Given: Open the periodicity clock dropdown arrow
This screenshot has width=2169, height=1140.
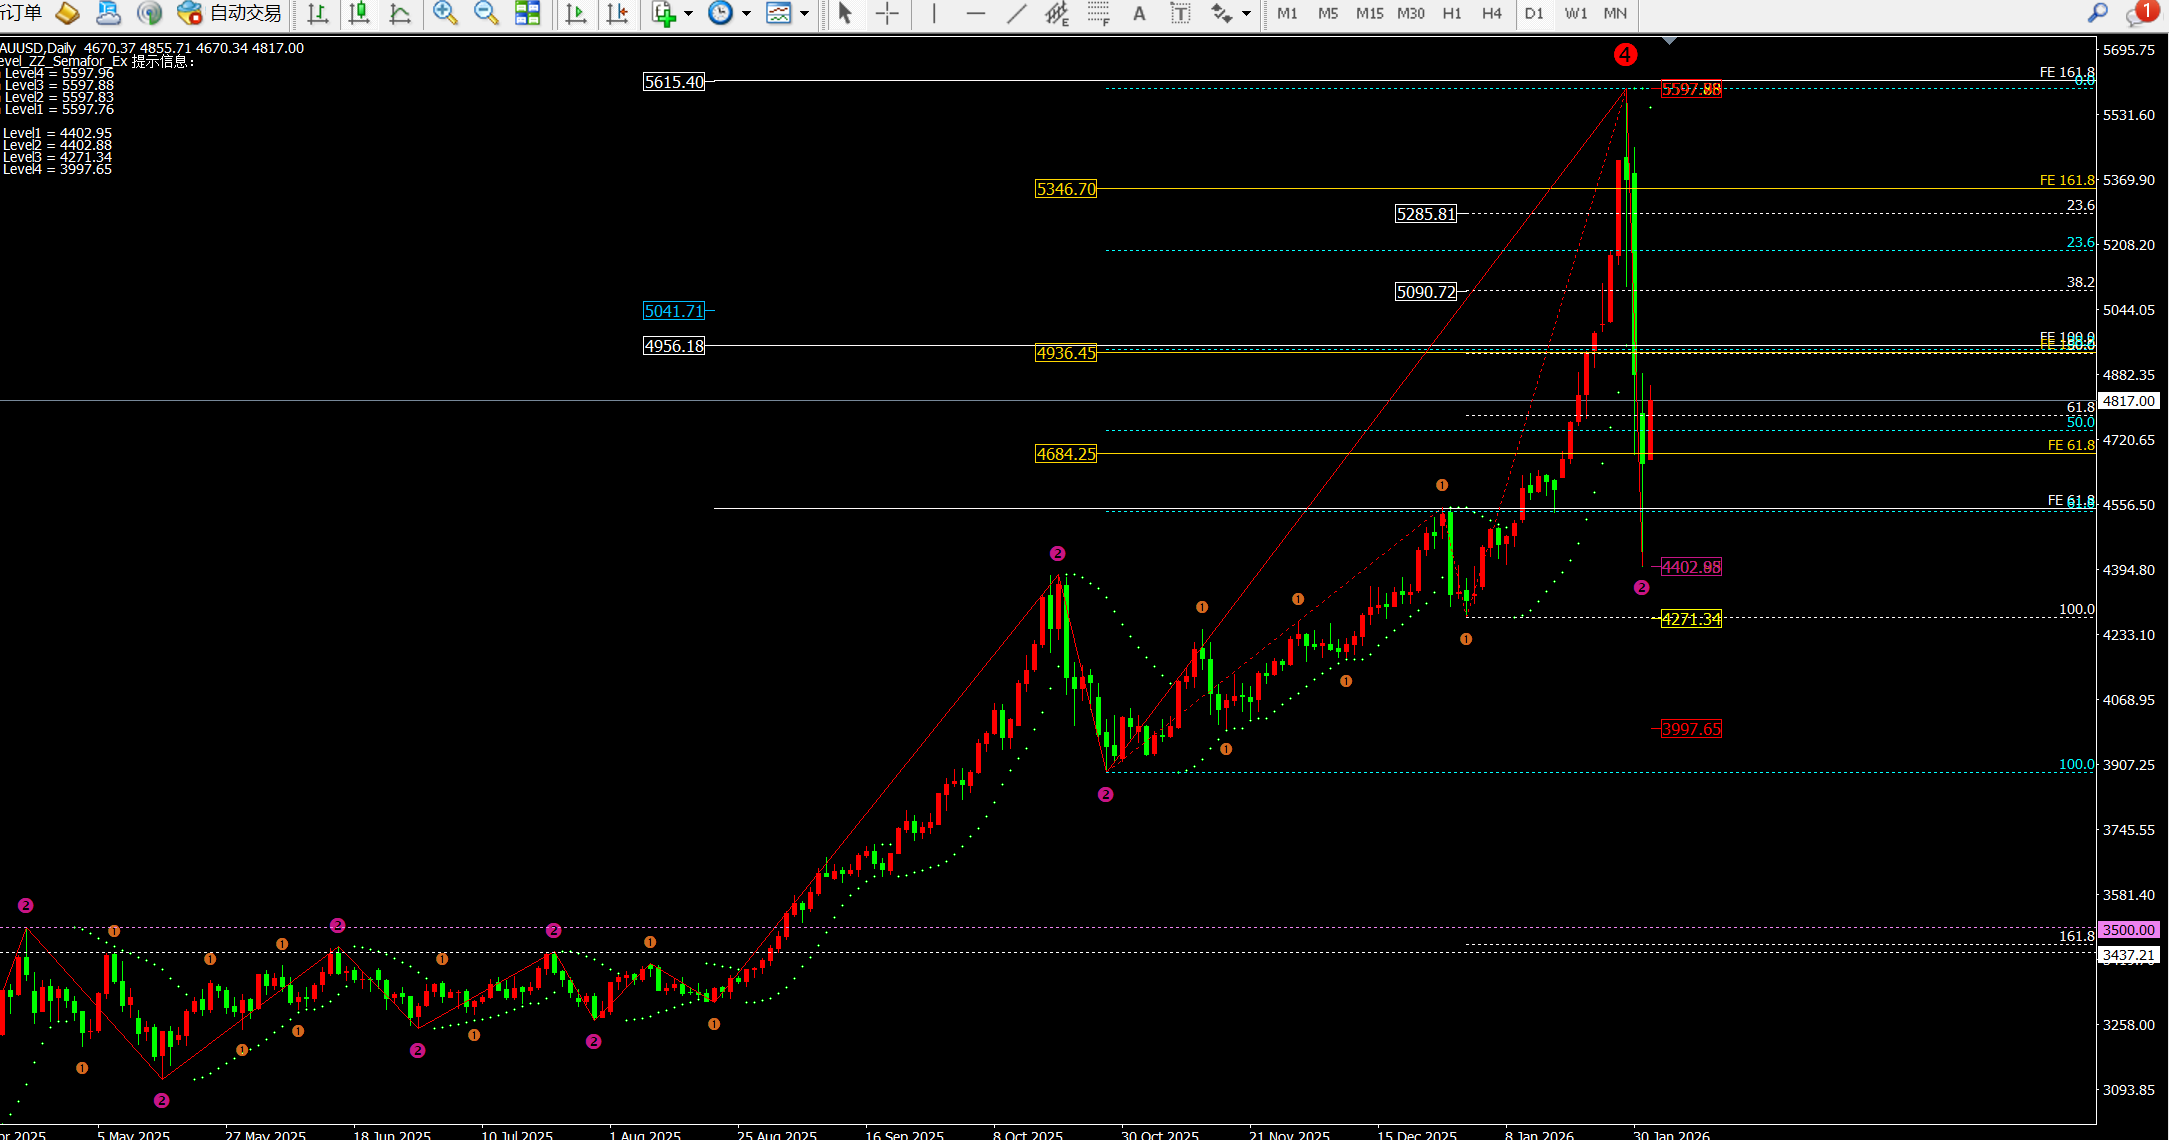Looking at the screenshot, I should (746, 13).
